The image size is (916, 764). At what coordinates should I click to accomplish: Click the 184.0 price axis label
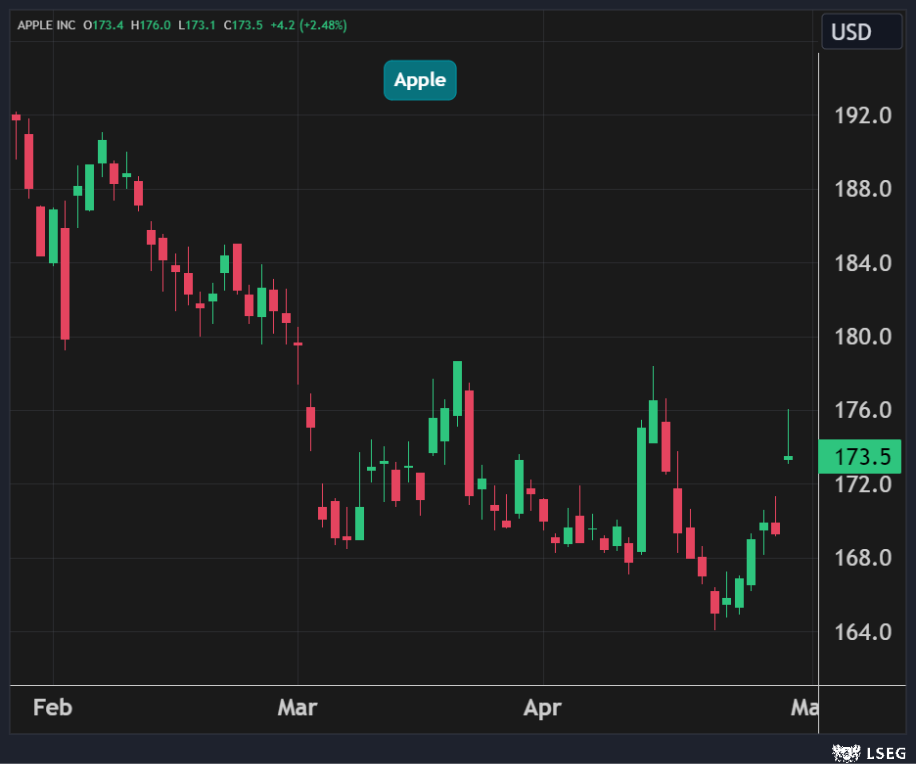click(x=862, y=264)
